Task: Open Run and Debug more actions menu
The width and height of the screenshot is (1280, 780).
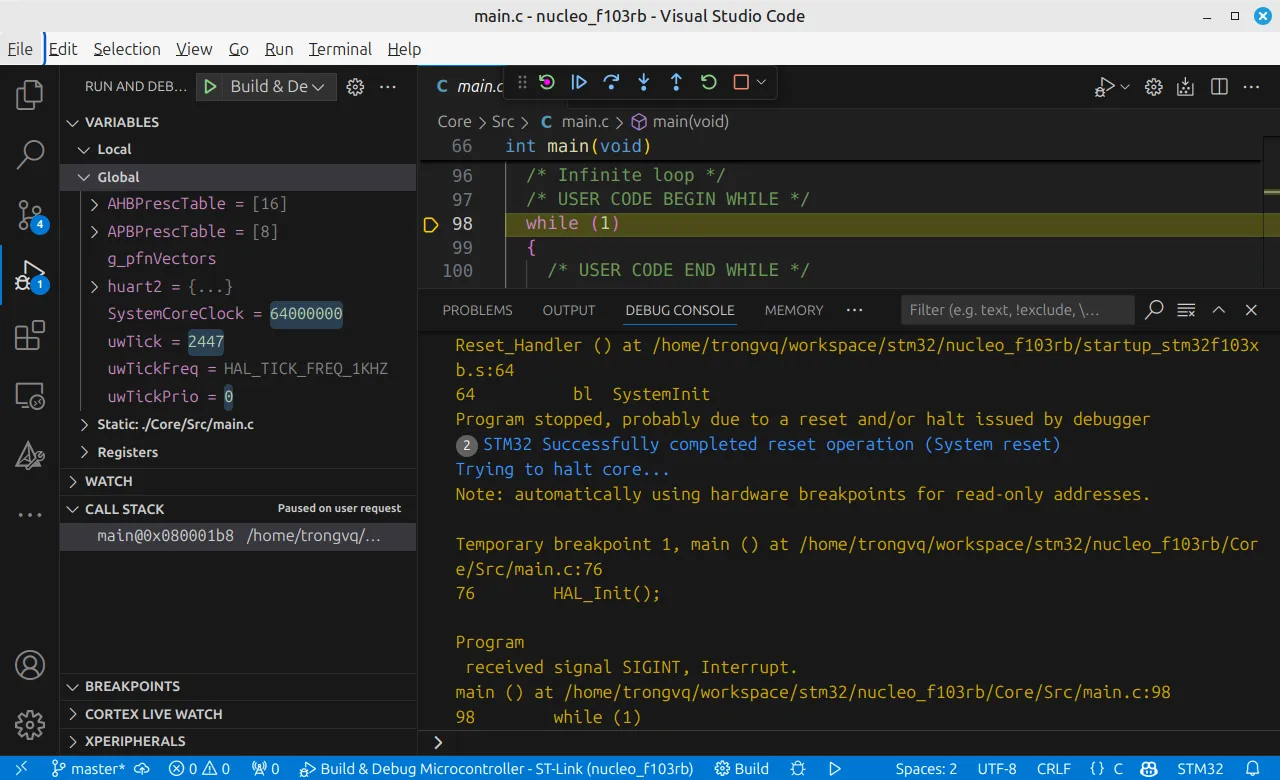Action: pyautogui.click(x=388, y=87)
